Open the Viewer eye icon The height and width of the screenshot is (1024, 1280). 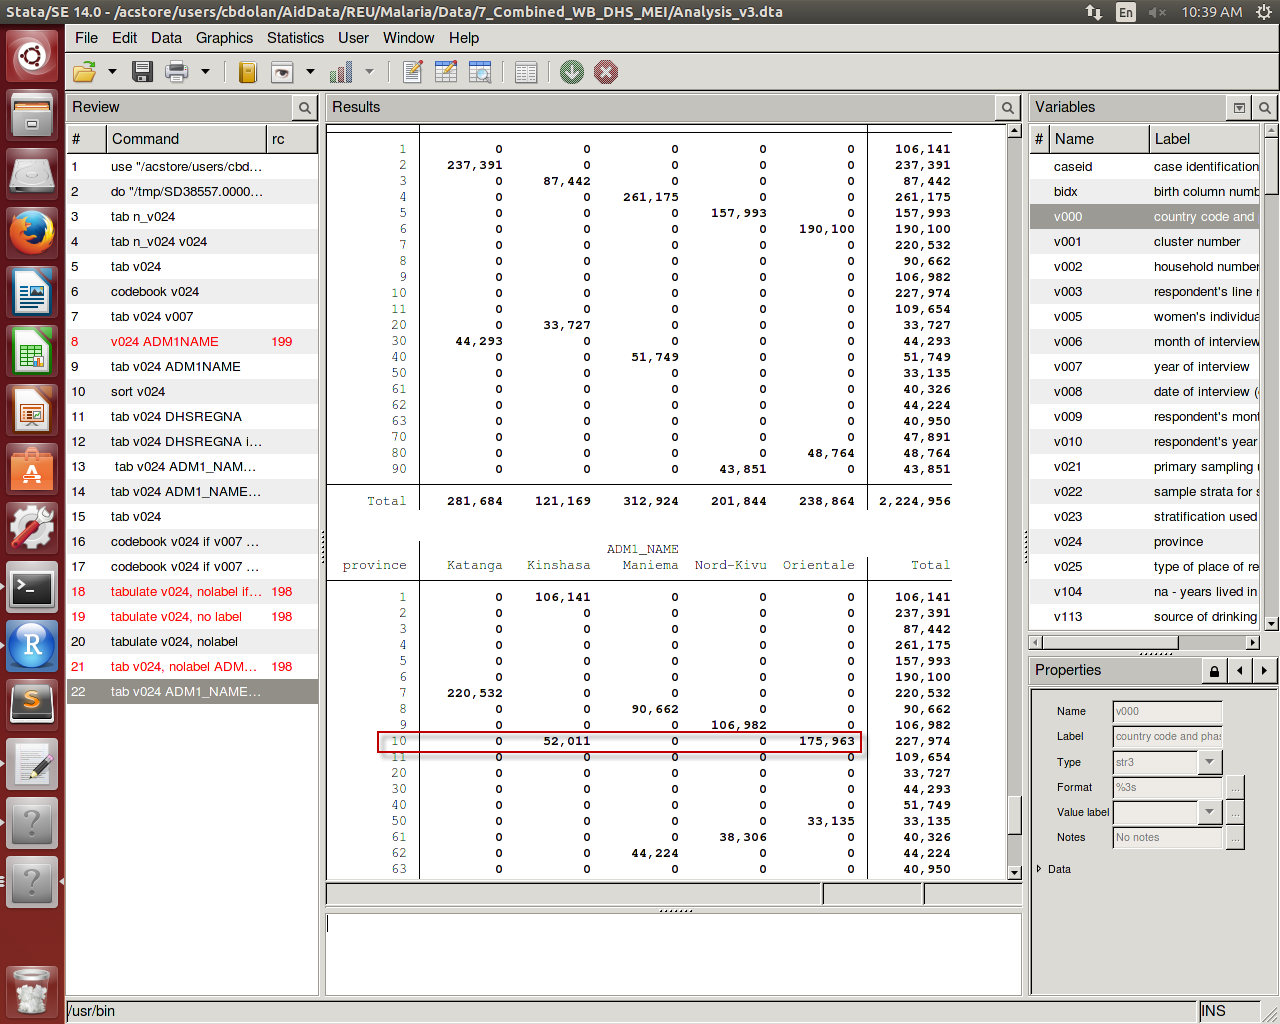(282, 72)
